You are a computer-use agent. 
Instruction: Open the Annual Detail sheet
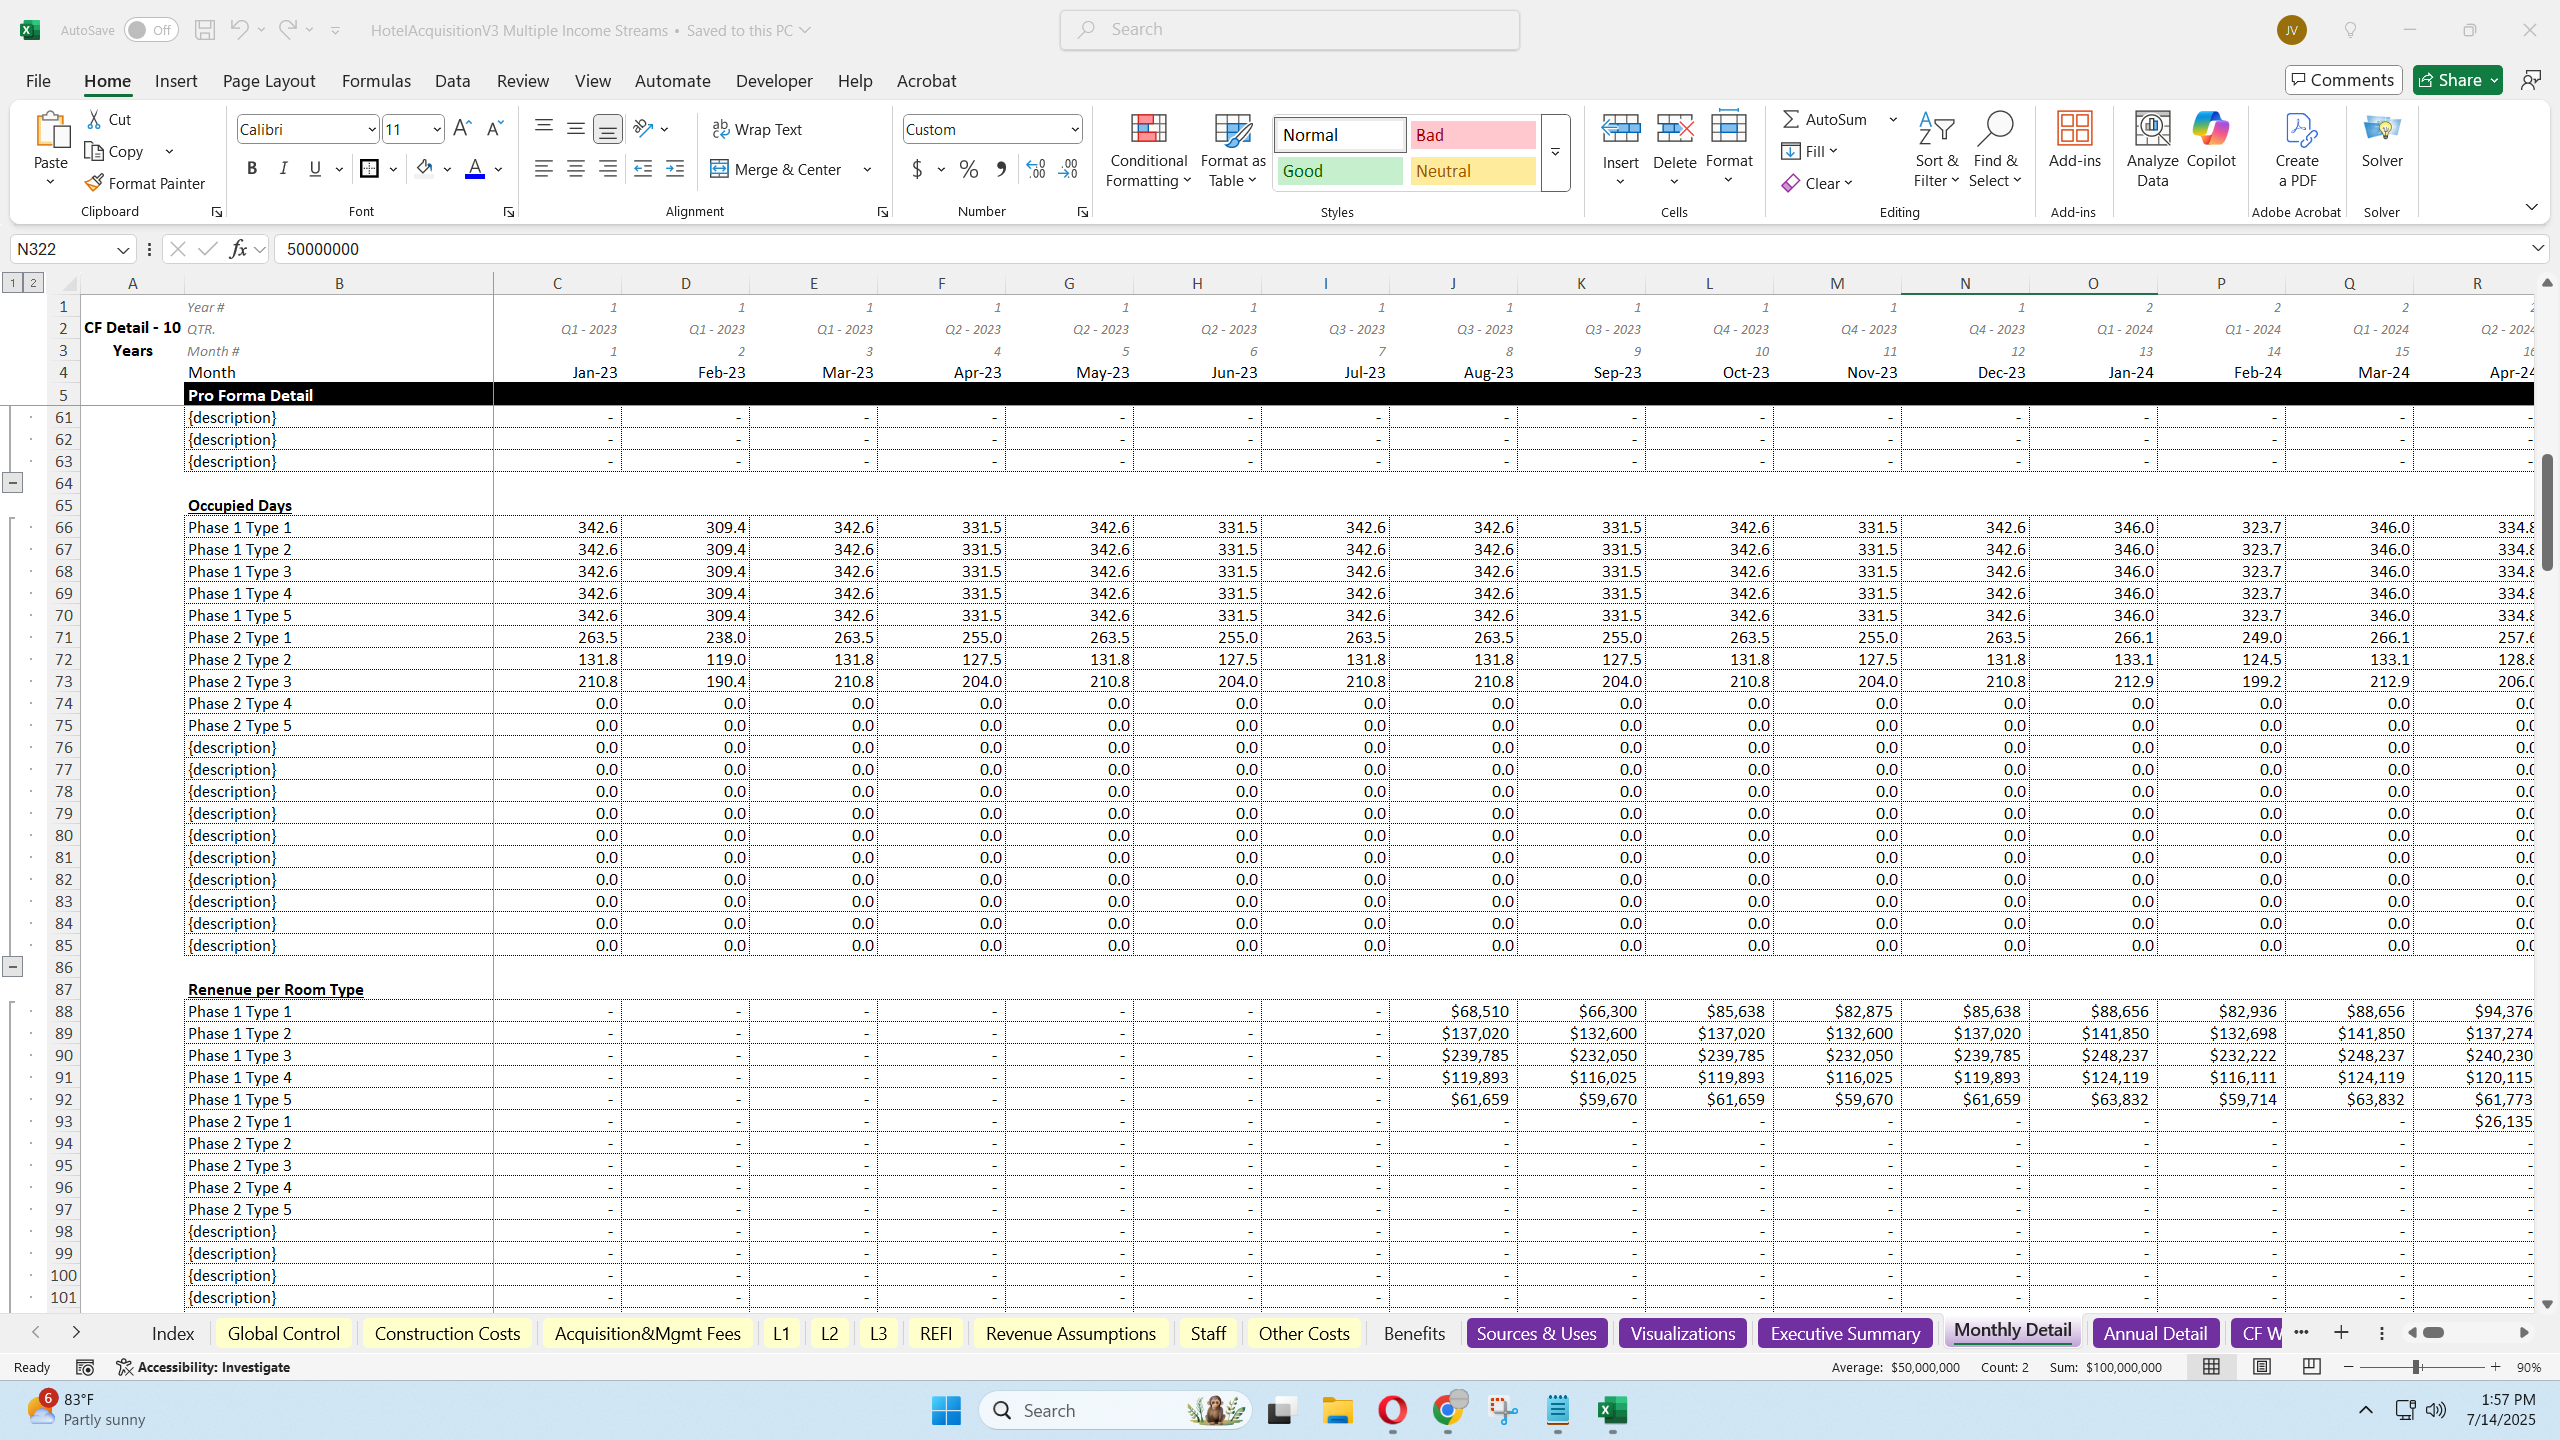pos(2154,1332)
